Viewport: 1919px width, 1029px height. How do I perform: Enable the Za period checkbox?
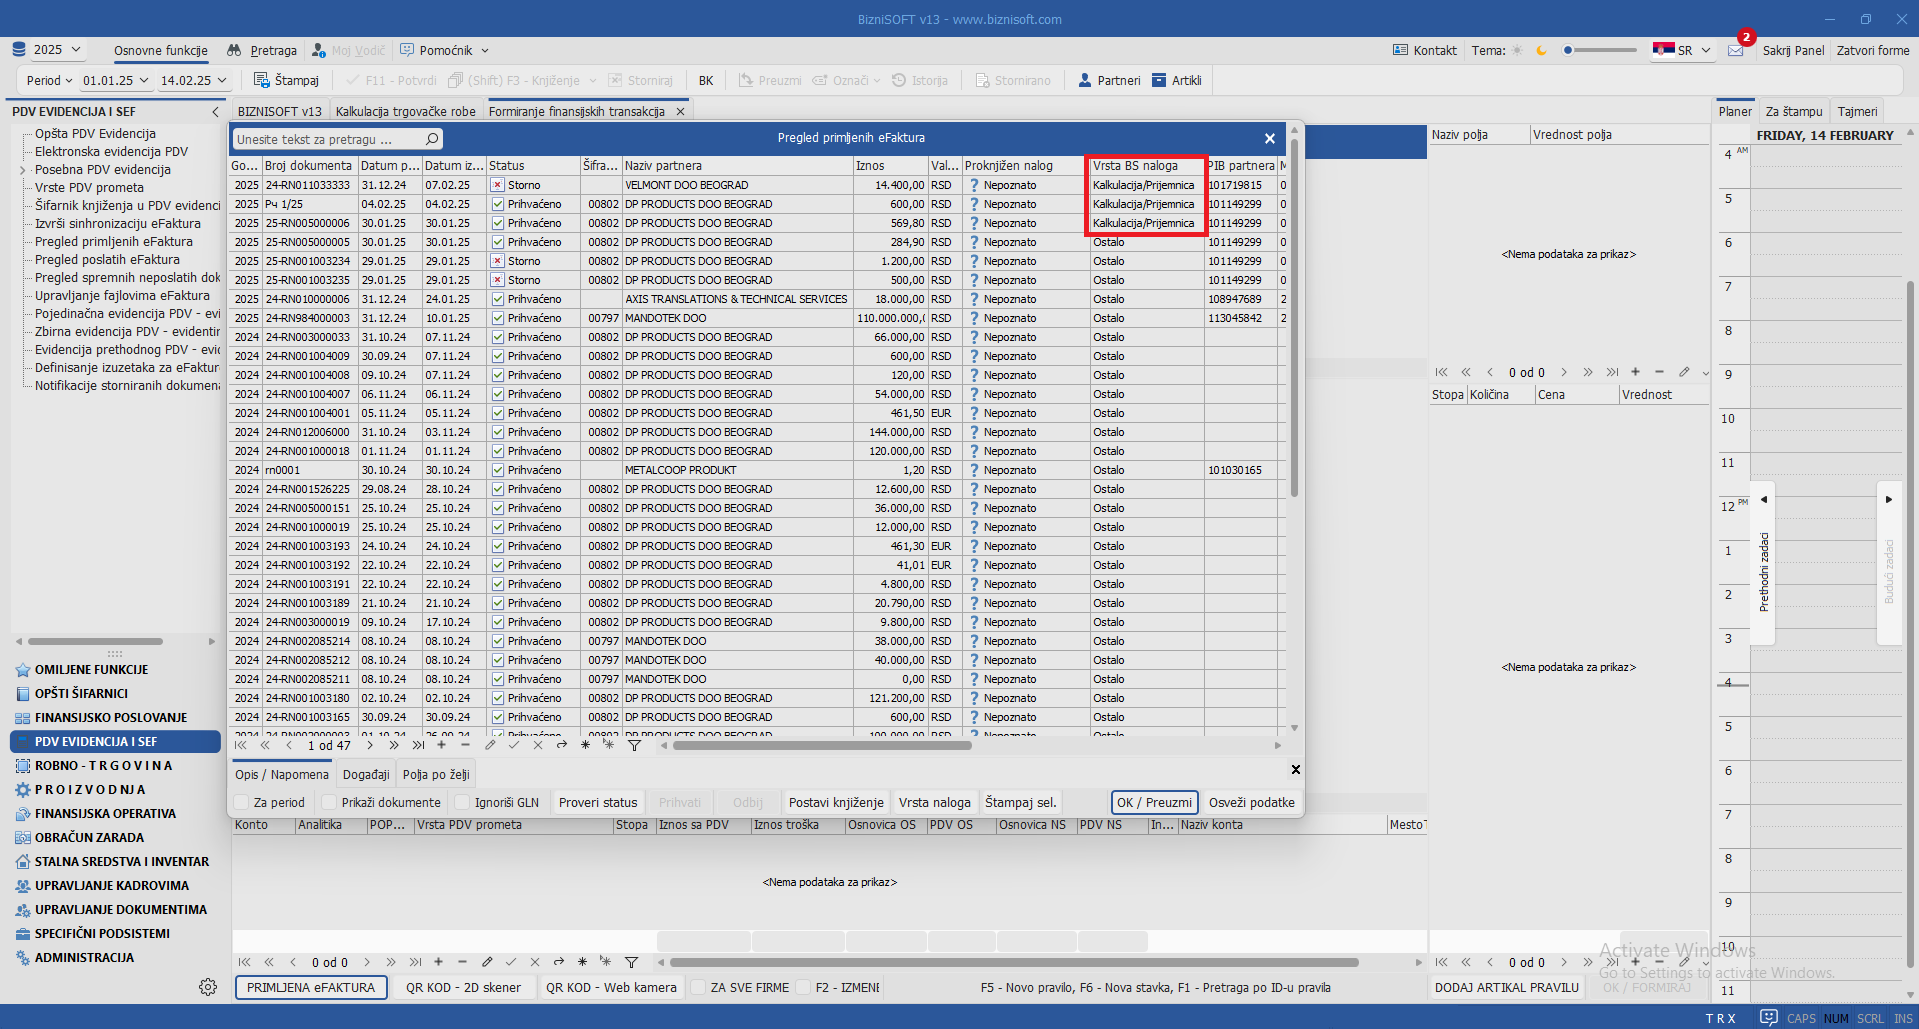242,802
